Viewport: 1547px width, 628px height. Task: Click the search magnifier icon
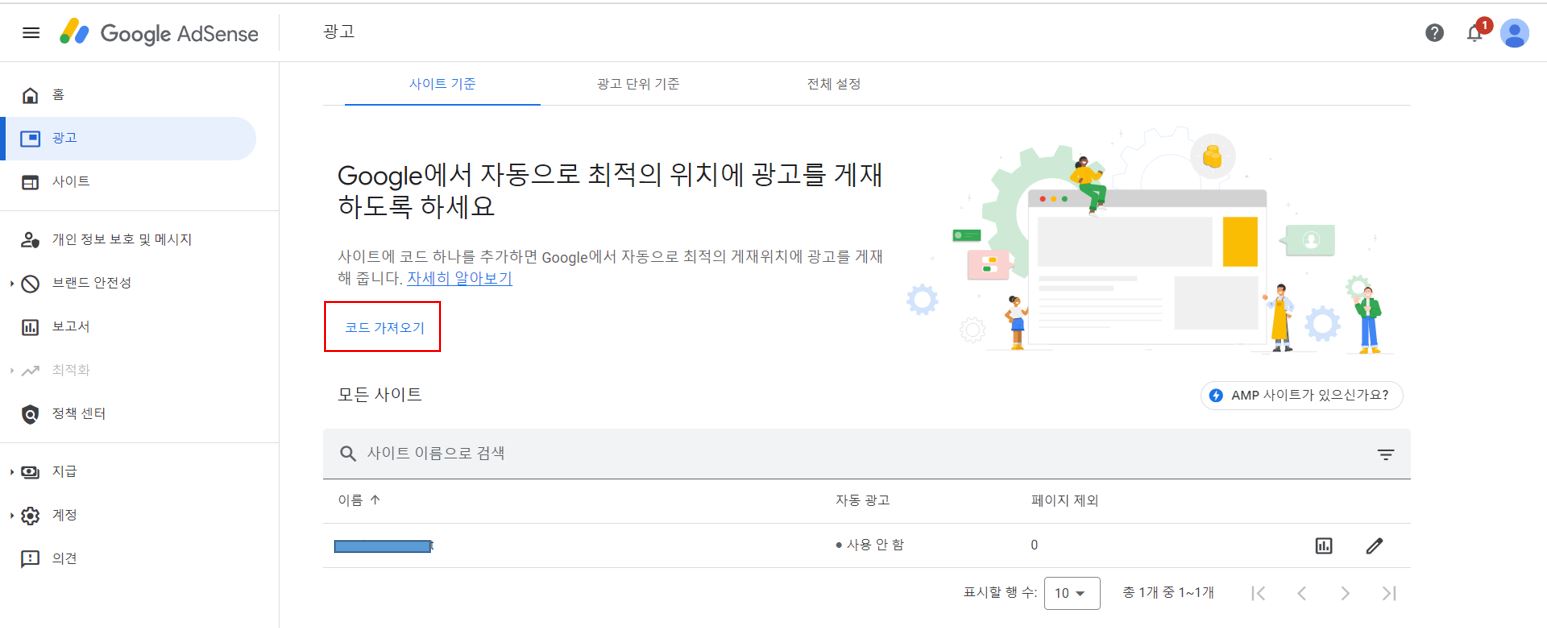(348, 454)
